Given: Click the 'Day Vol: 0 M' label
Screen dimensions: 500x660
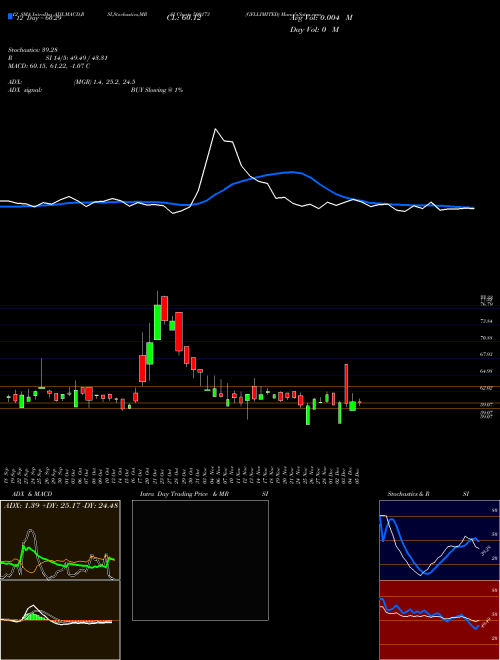Looking at the screenshot, I should coord(314,30).
